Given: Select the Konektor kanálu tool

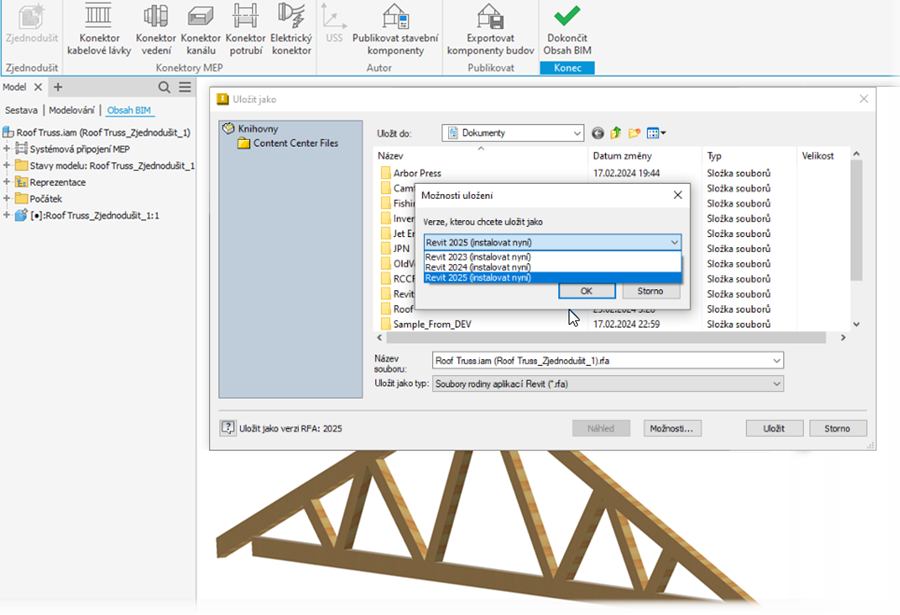Looking at the screenshot, I should [x=200, y=30].
